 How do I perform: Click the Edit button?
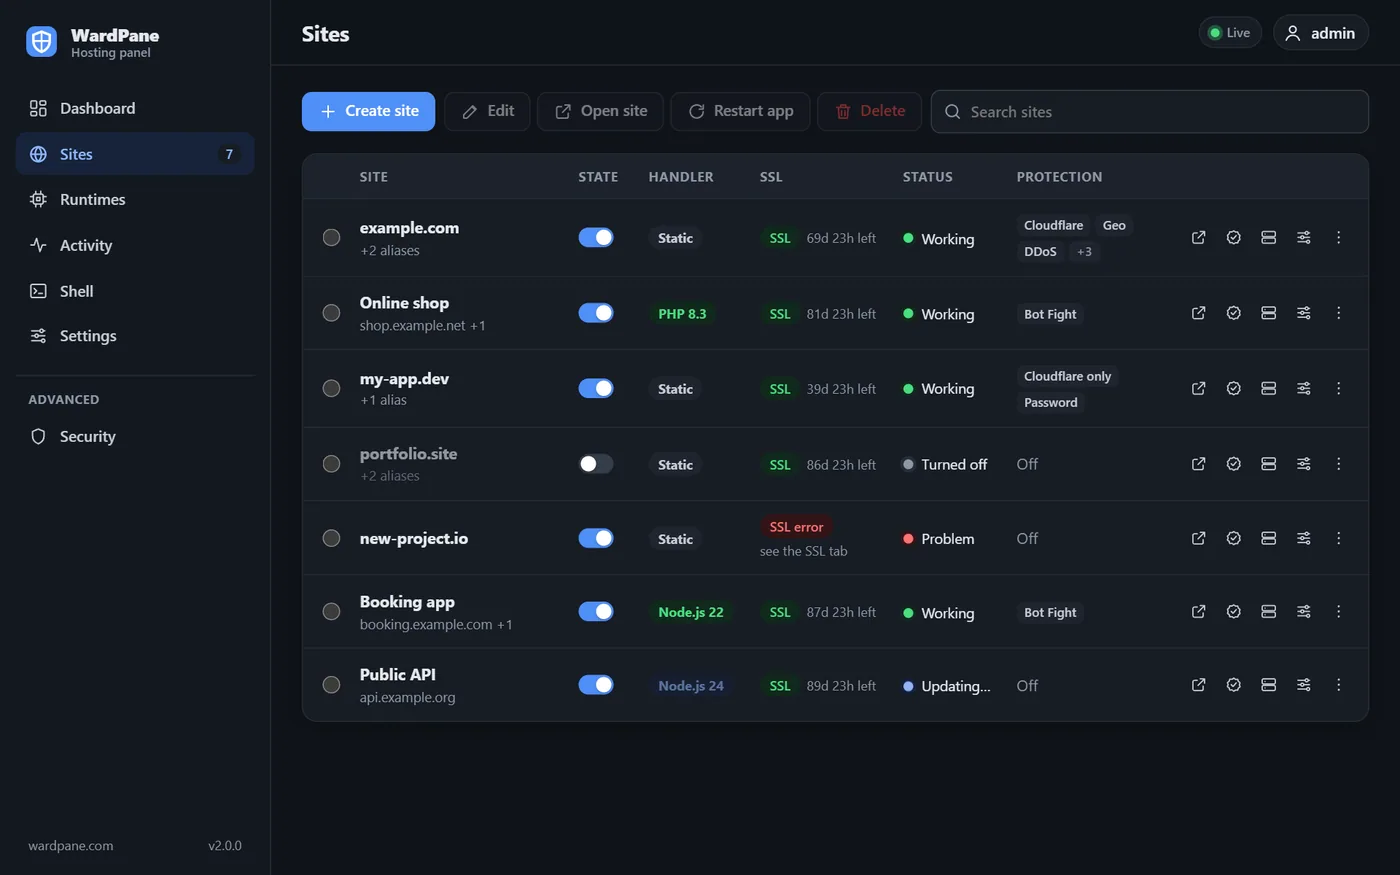click(x=487, y=111)
